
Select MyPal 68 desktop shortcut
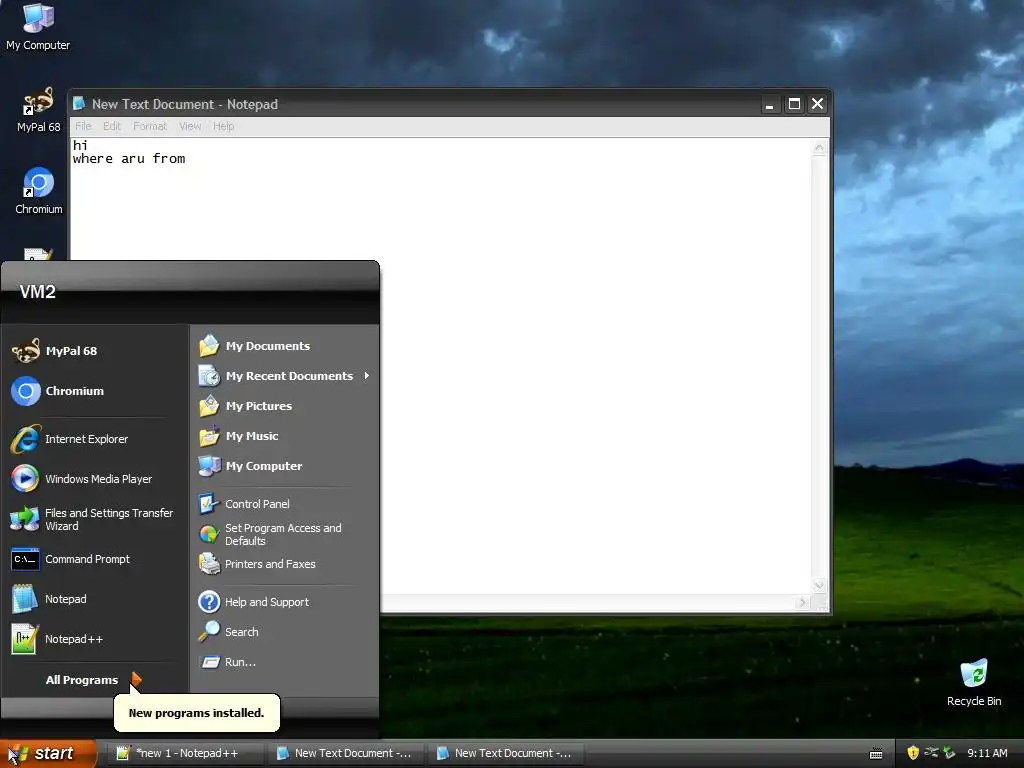(38, 110)
